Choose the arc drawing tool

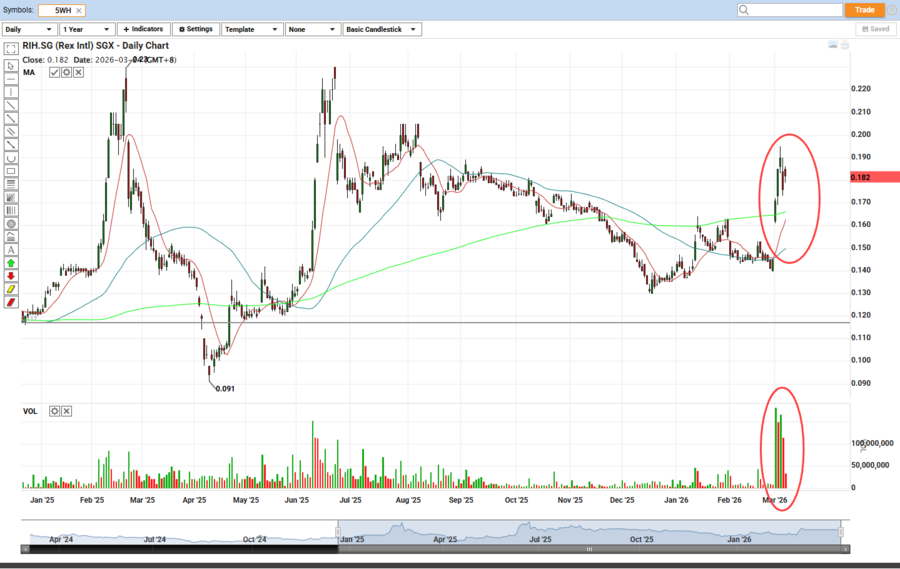(11, 158)
